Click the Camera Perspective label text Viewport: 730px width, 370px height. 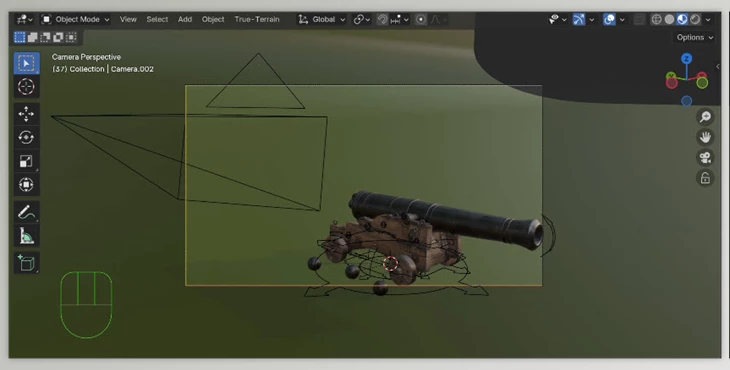[86, 57]
